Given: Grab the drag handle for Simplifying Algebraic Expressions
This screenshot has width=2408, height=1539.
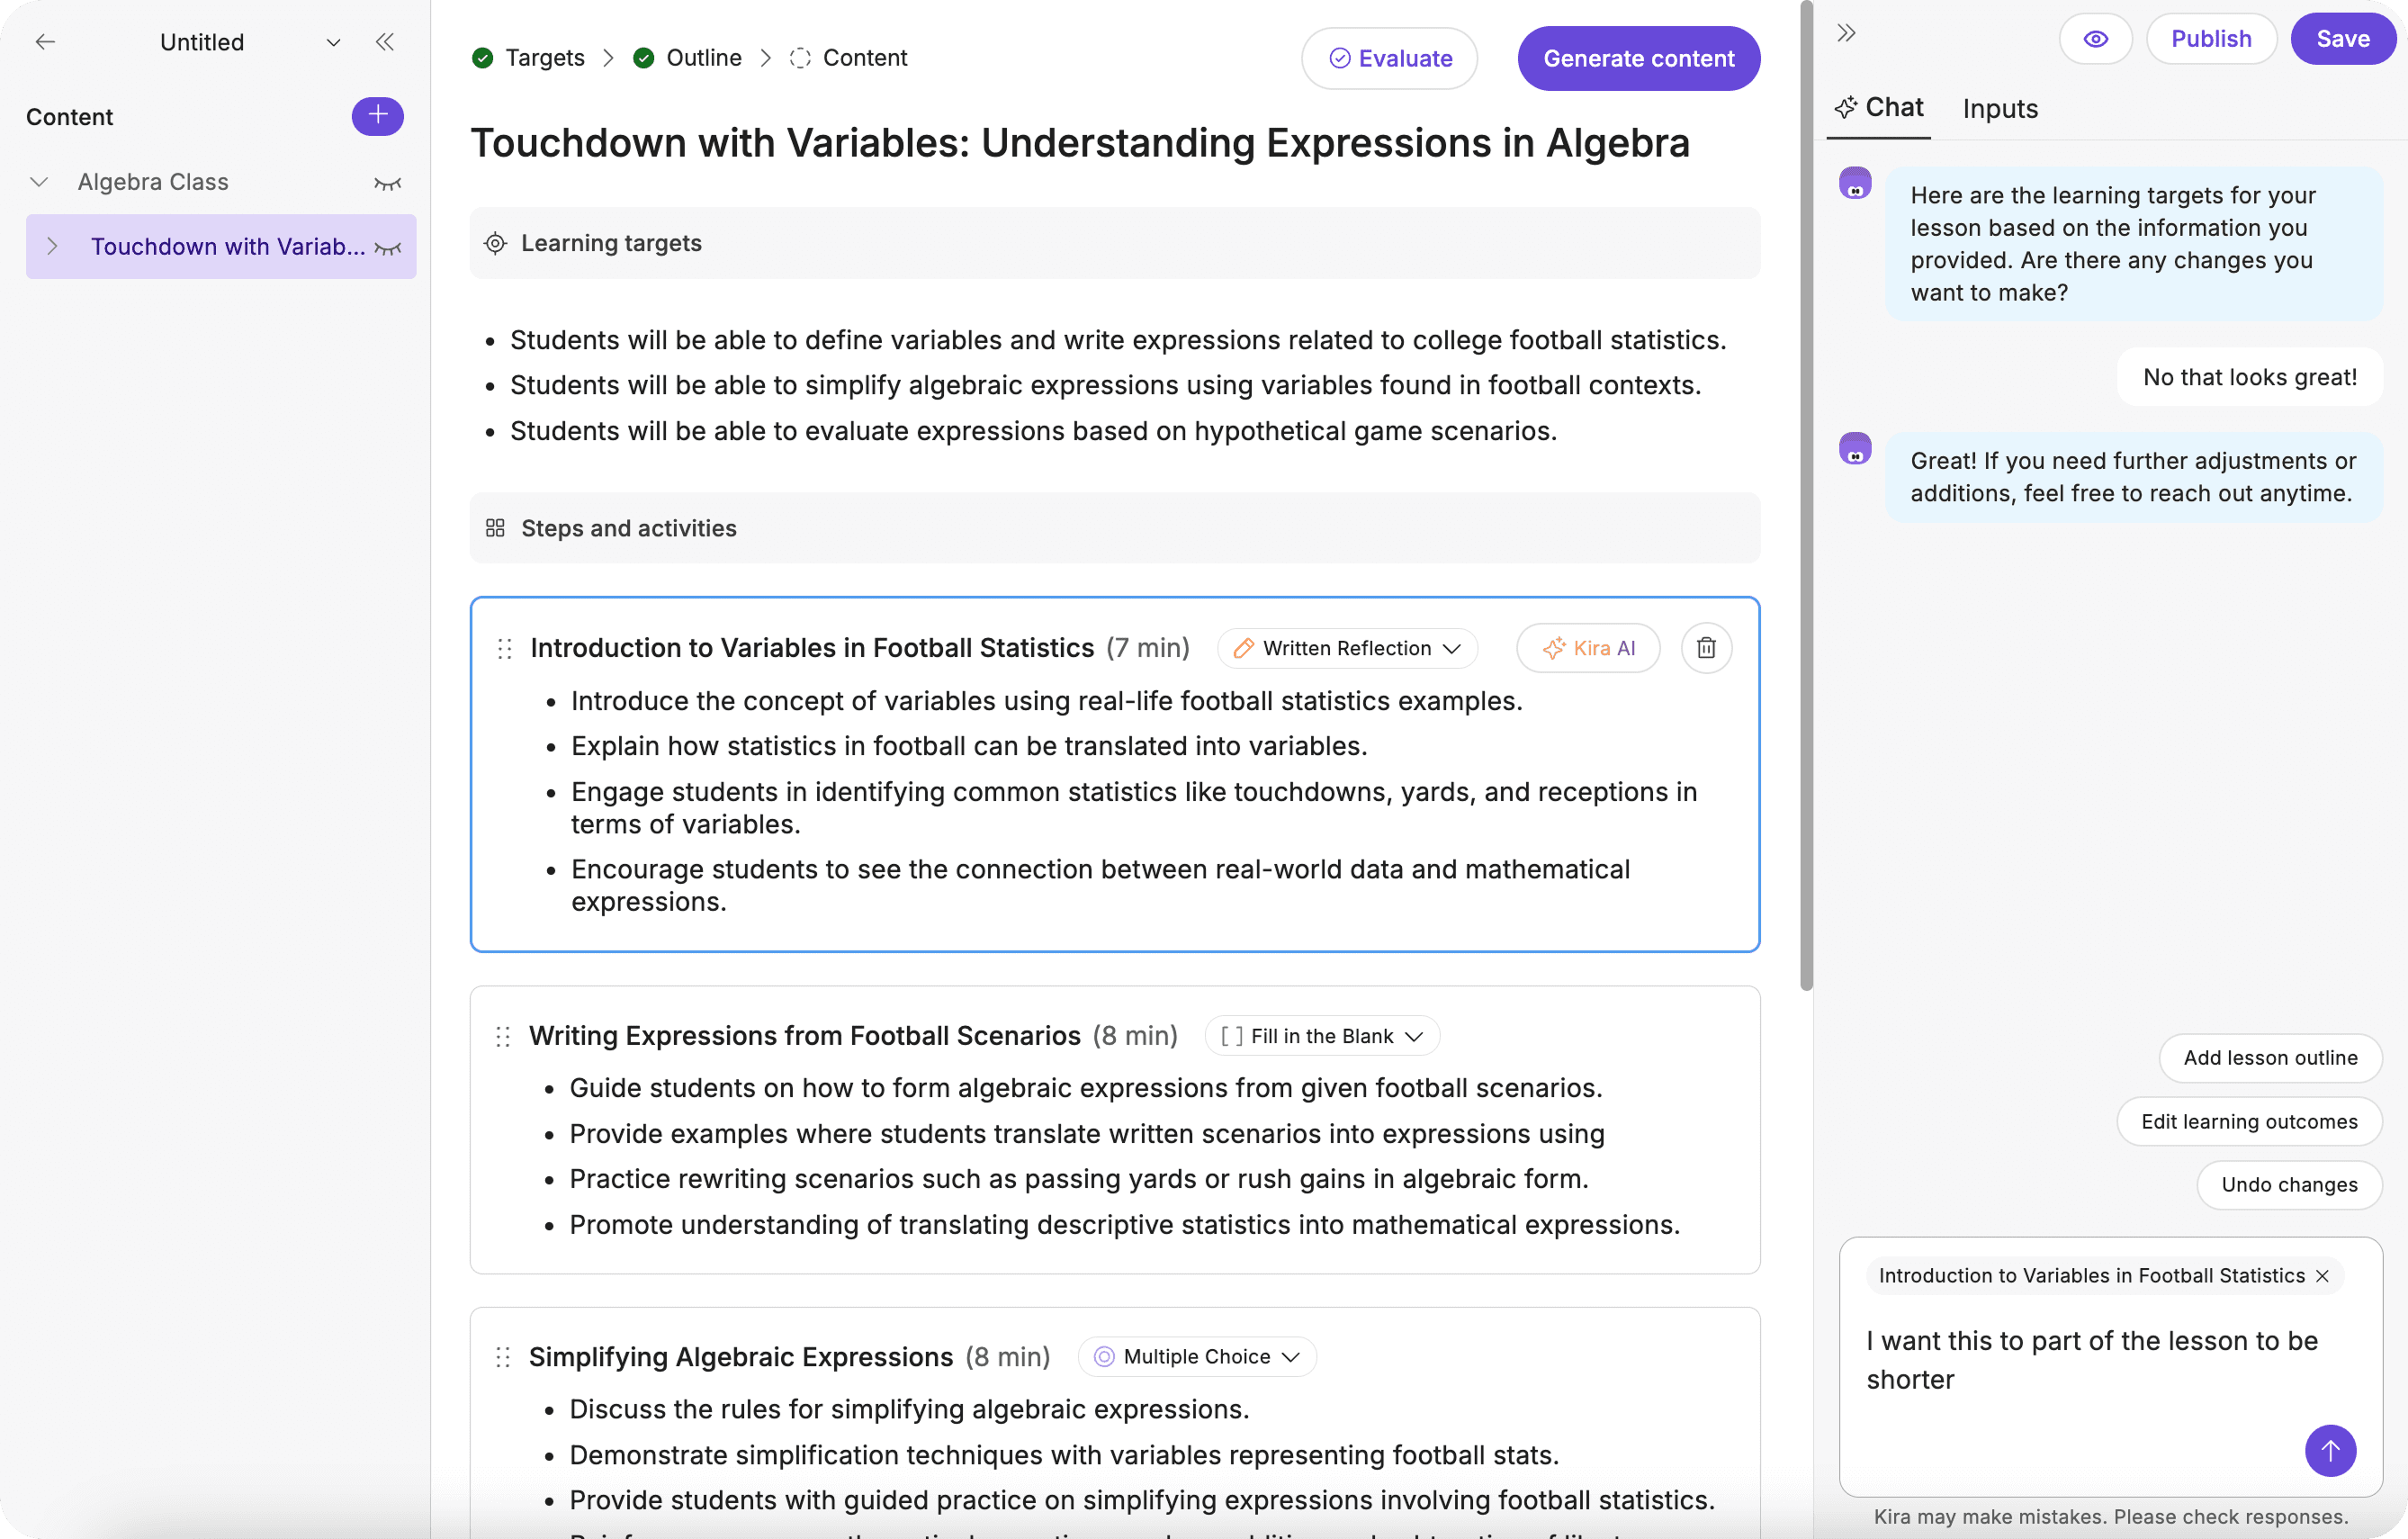Looking at the screenshot, I should pos(503,1357).
